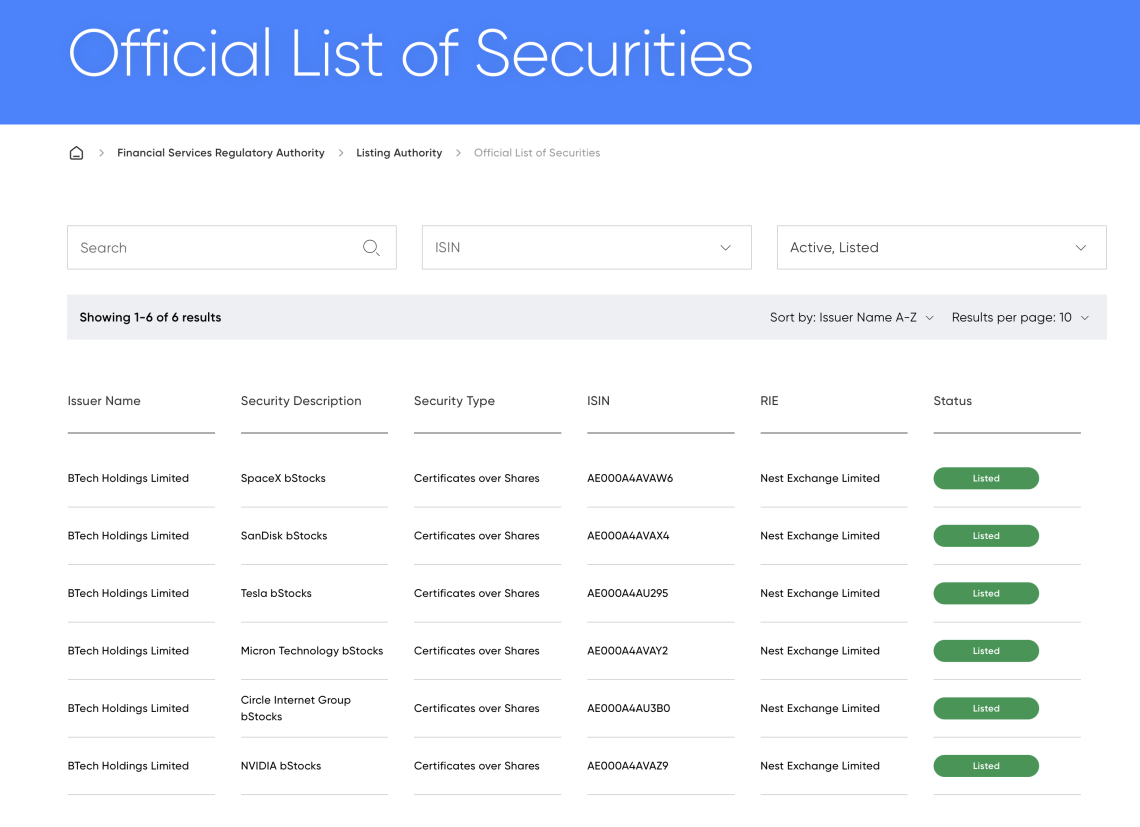
Task: Change Results per page dropdown
Action: 1020,317
